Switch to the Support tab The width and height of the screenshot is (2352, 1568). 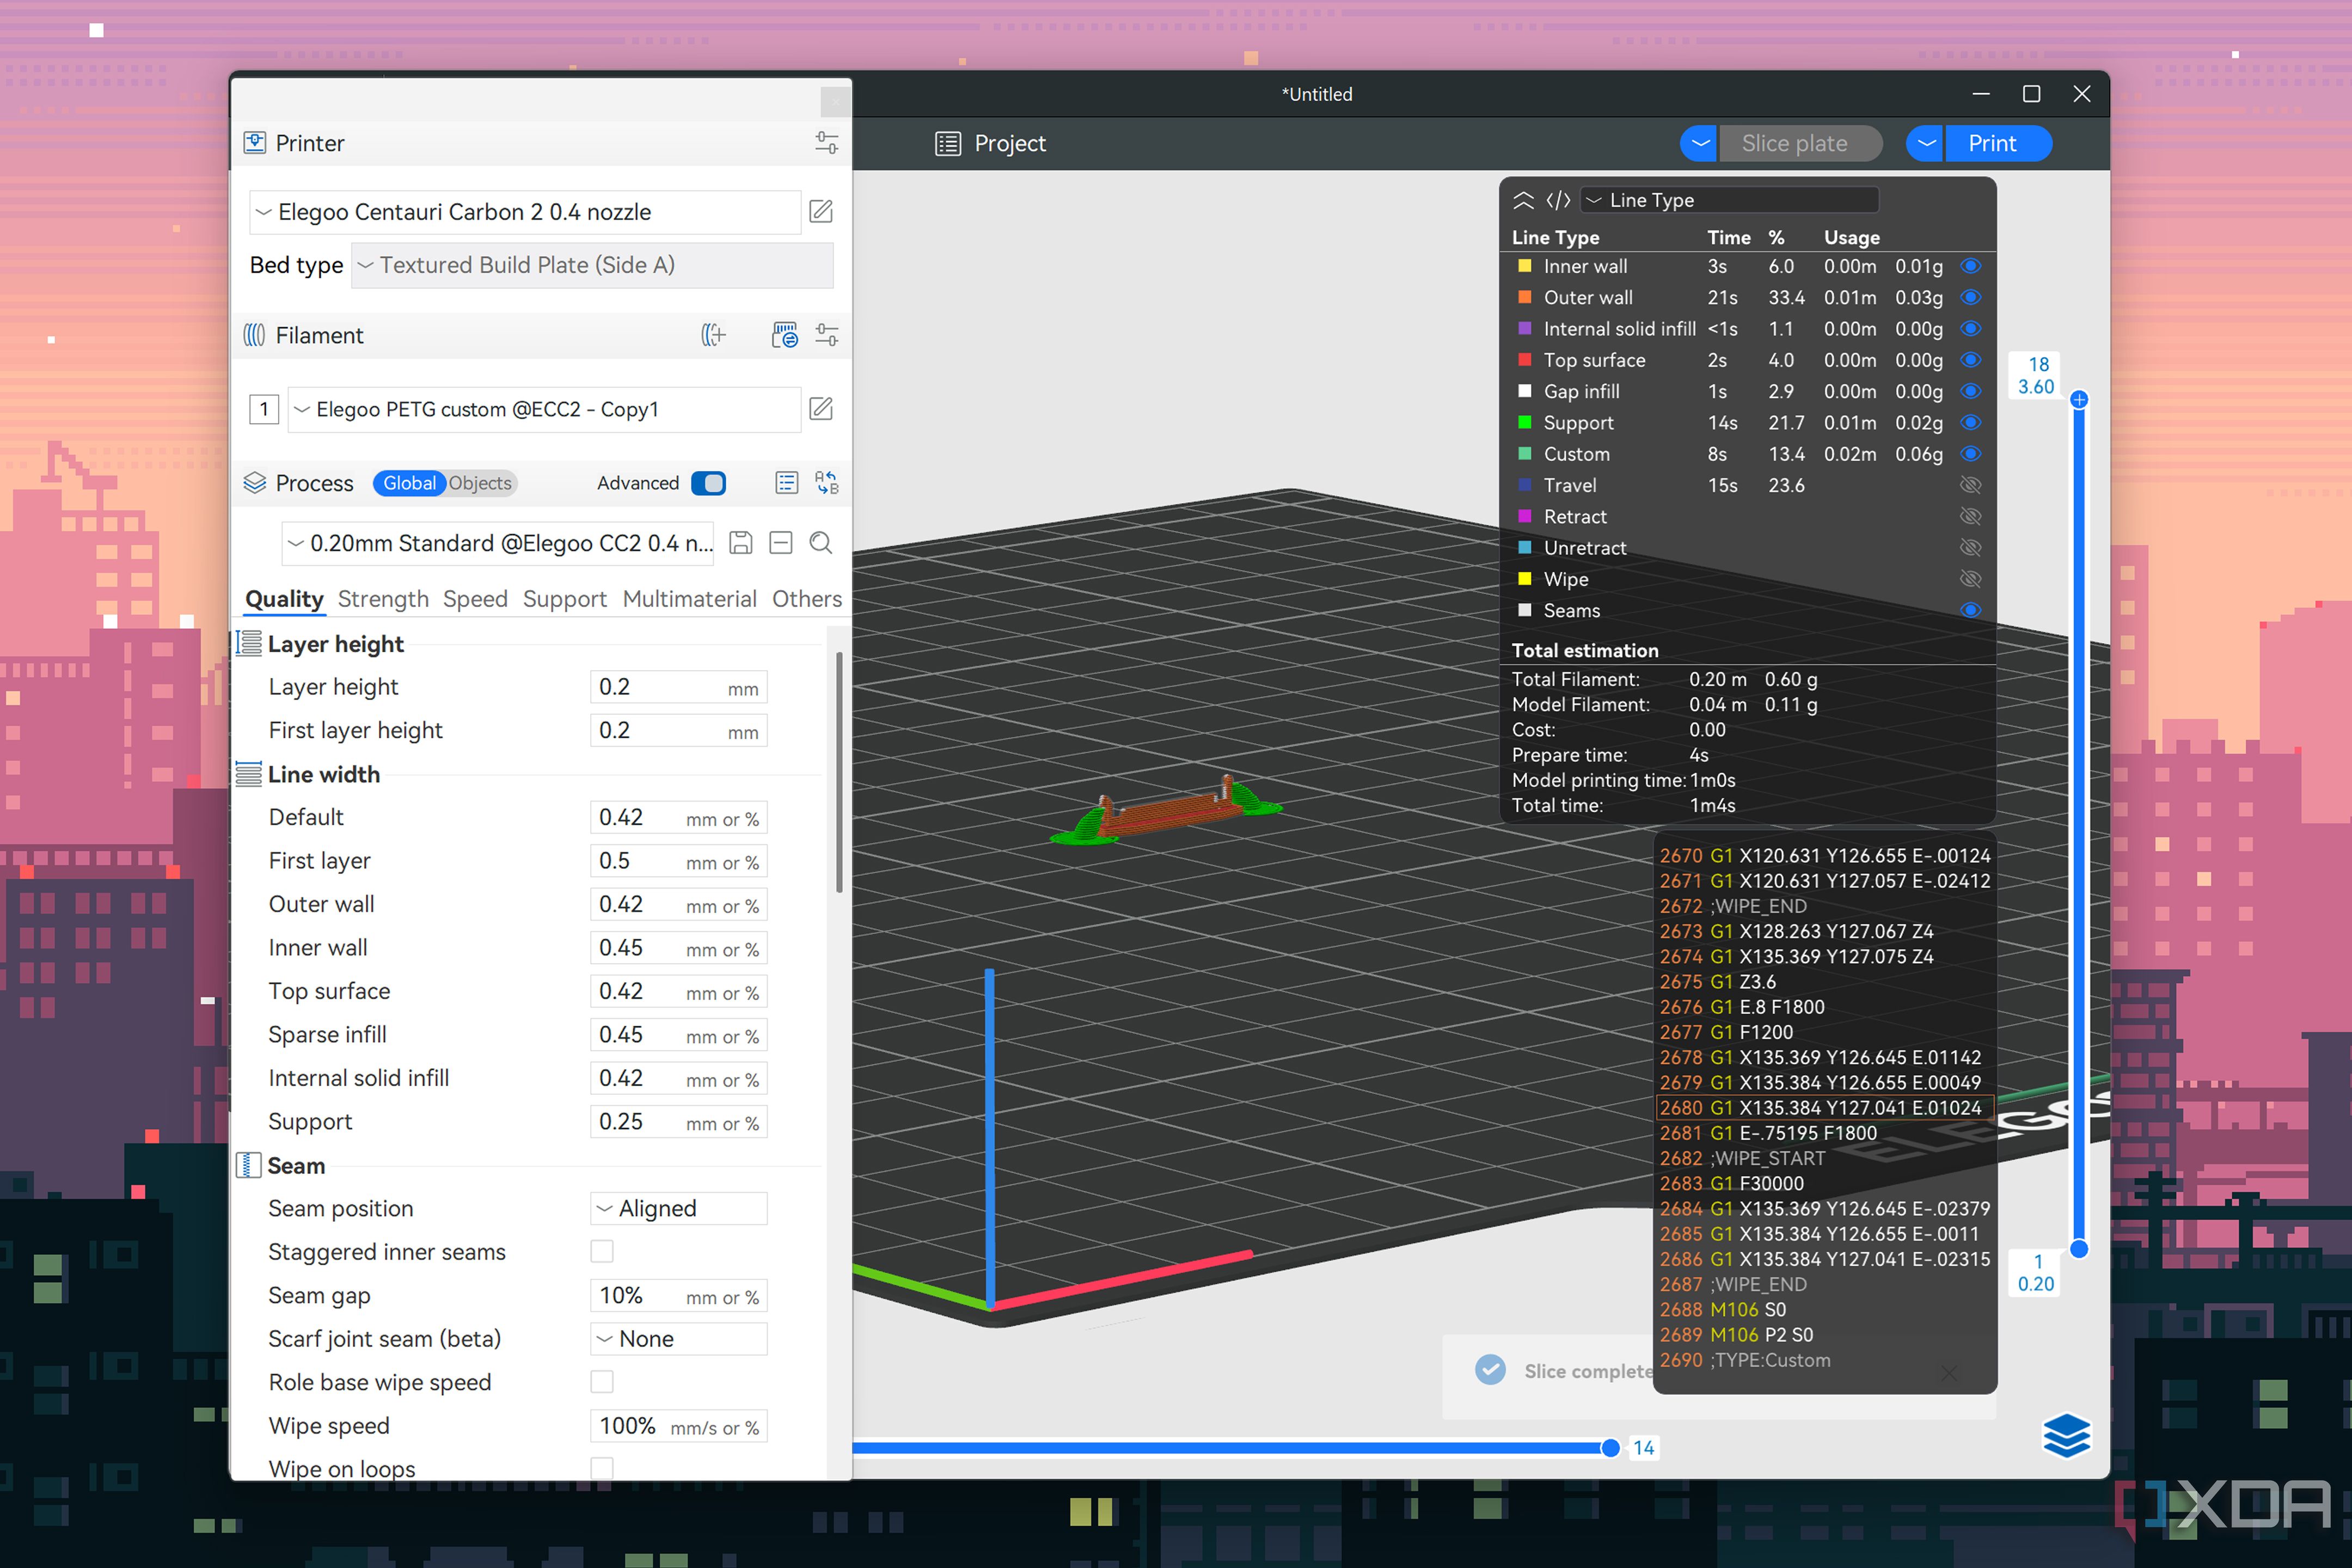pyautogui.click(x=564, y=599)
